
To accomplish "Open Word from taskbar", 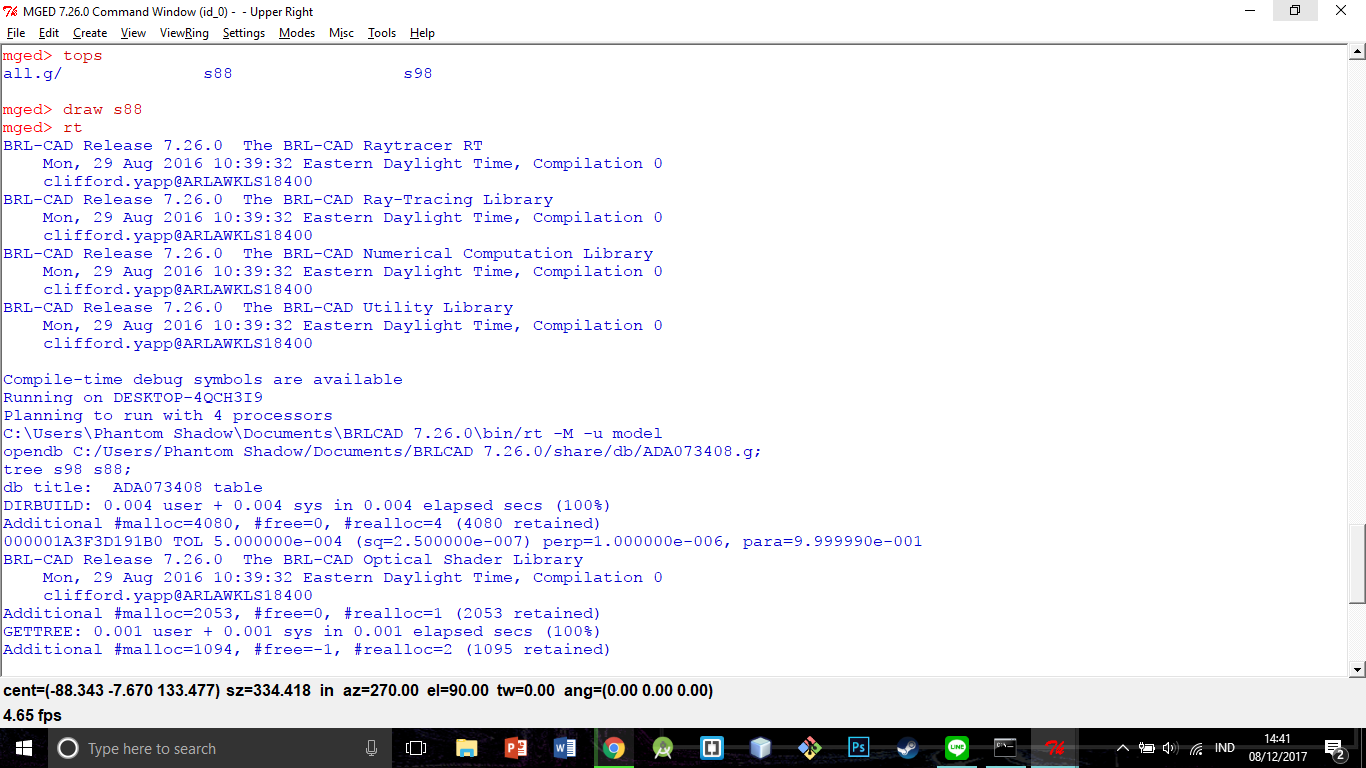I will pos(564,748).
